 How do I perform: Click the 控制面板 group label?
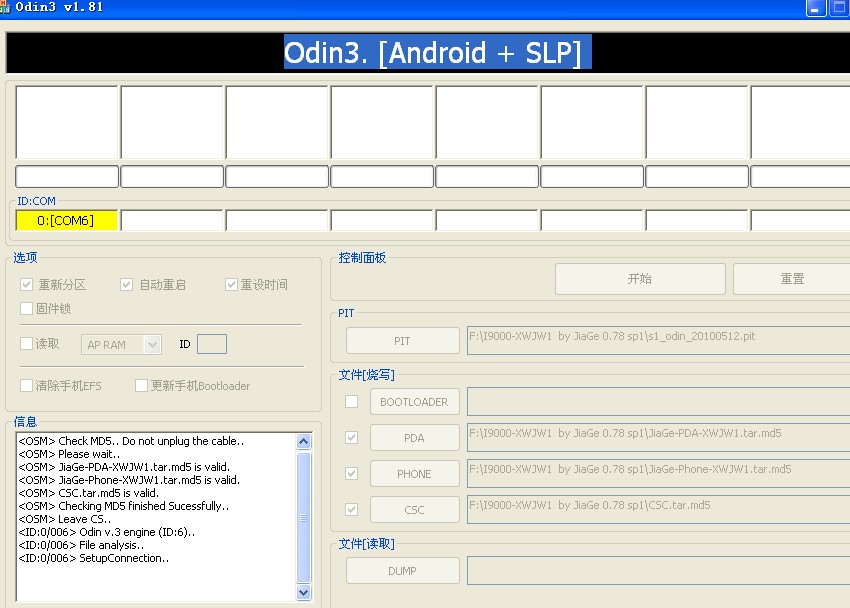[362, 258]
